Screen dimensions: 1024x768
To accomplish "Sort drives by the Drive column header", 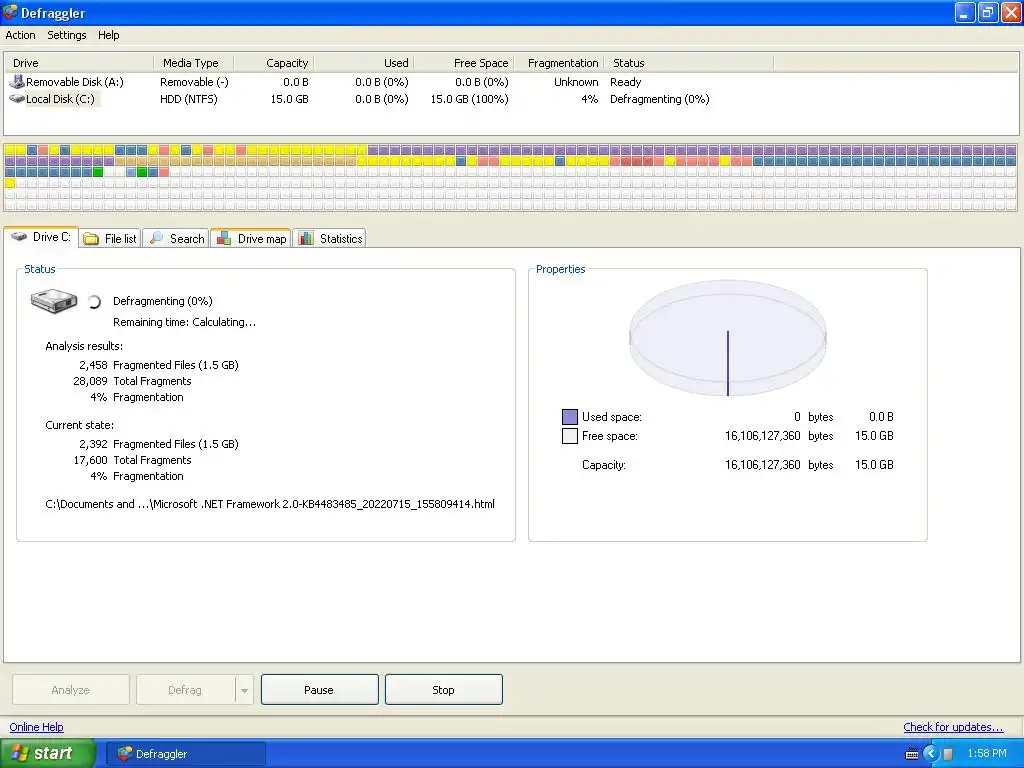I will click(79, 63).
